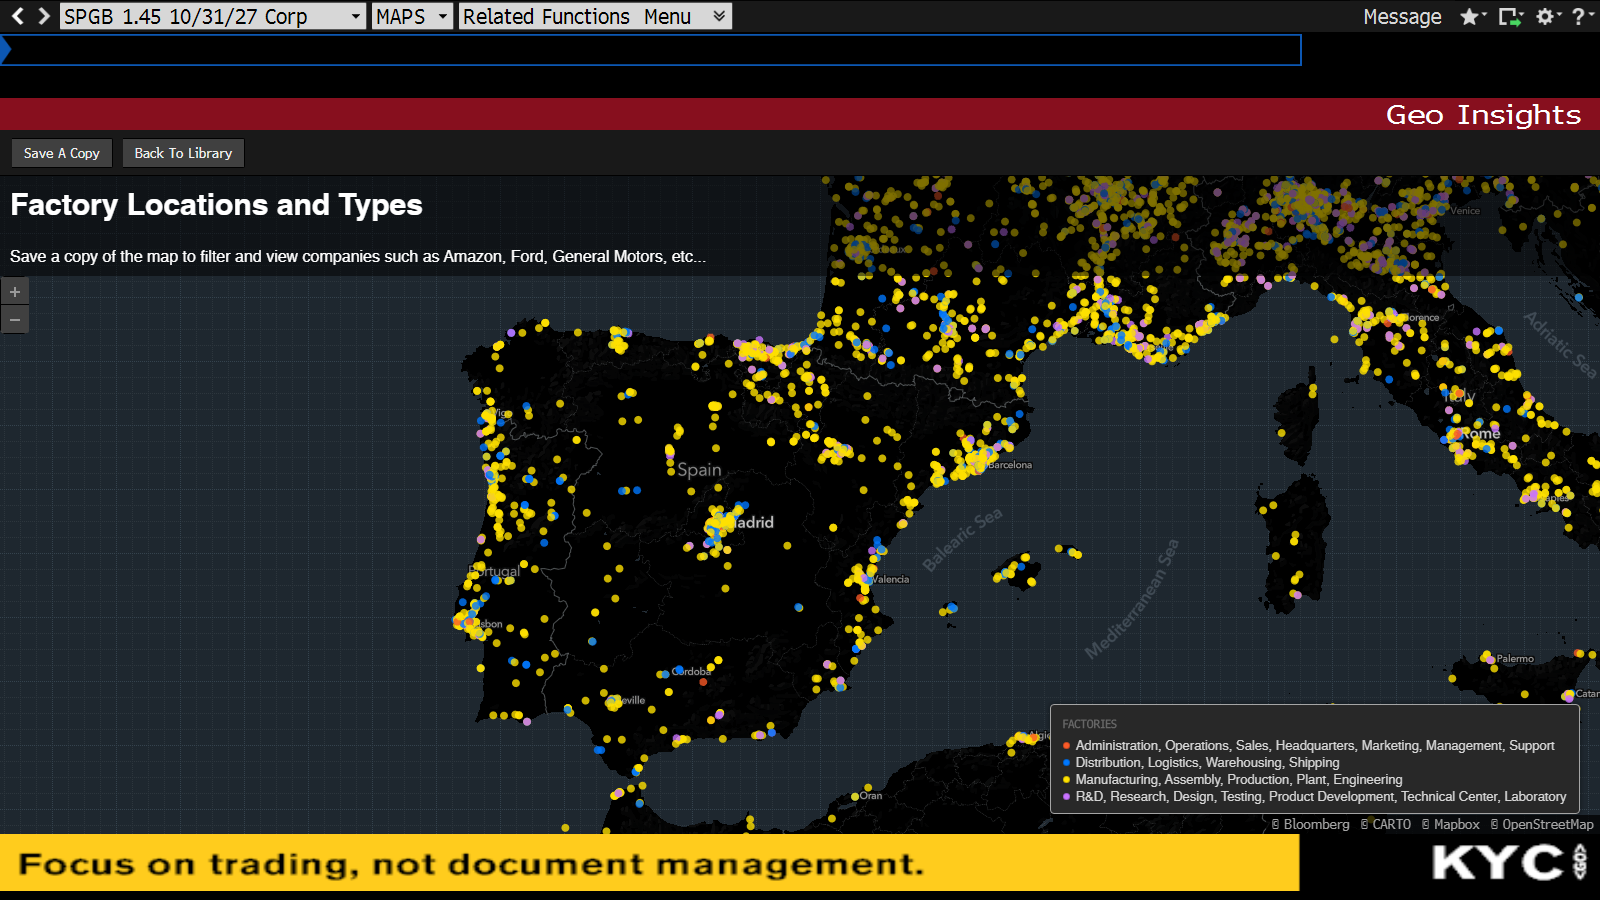This screenshot has width=1600, height=900.
Task: Click the yellow Manufacturing legend dot
Action: (x=1066, y=780)
